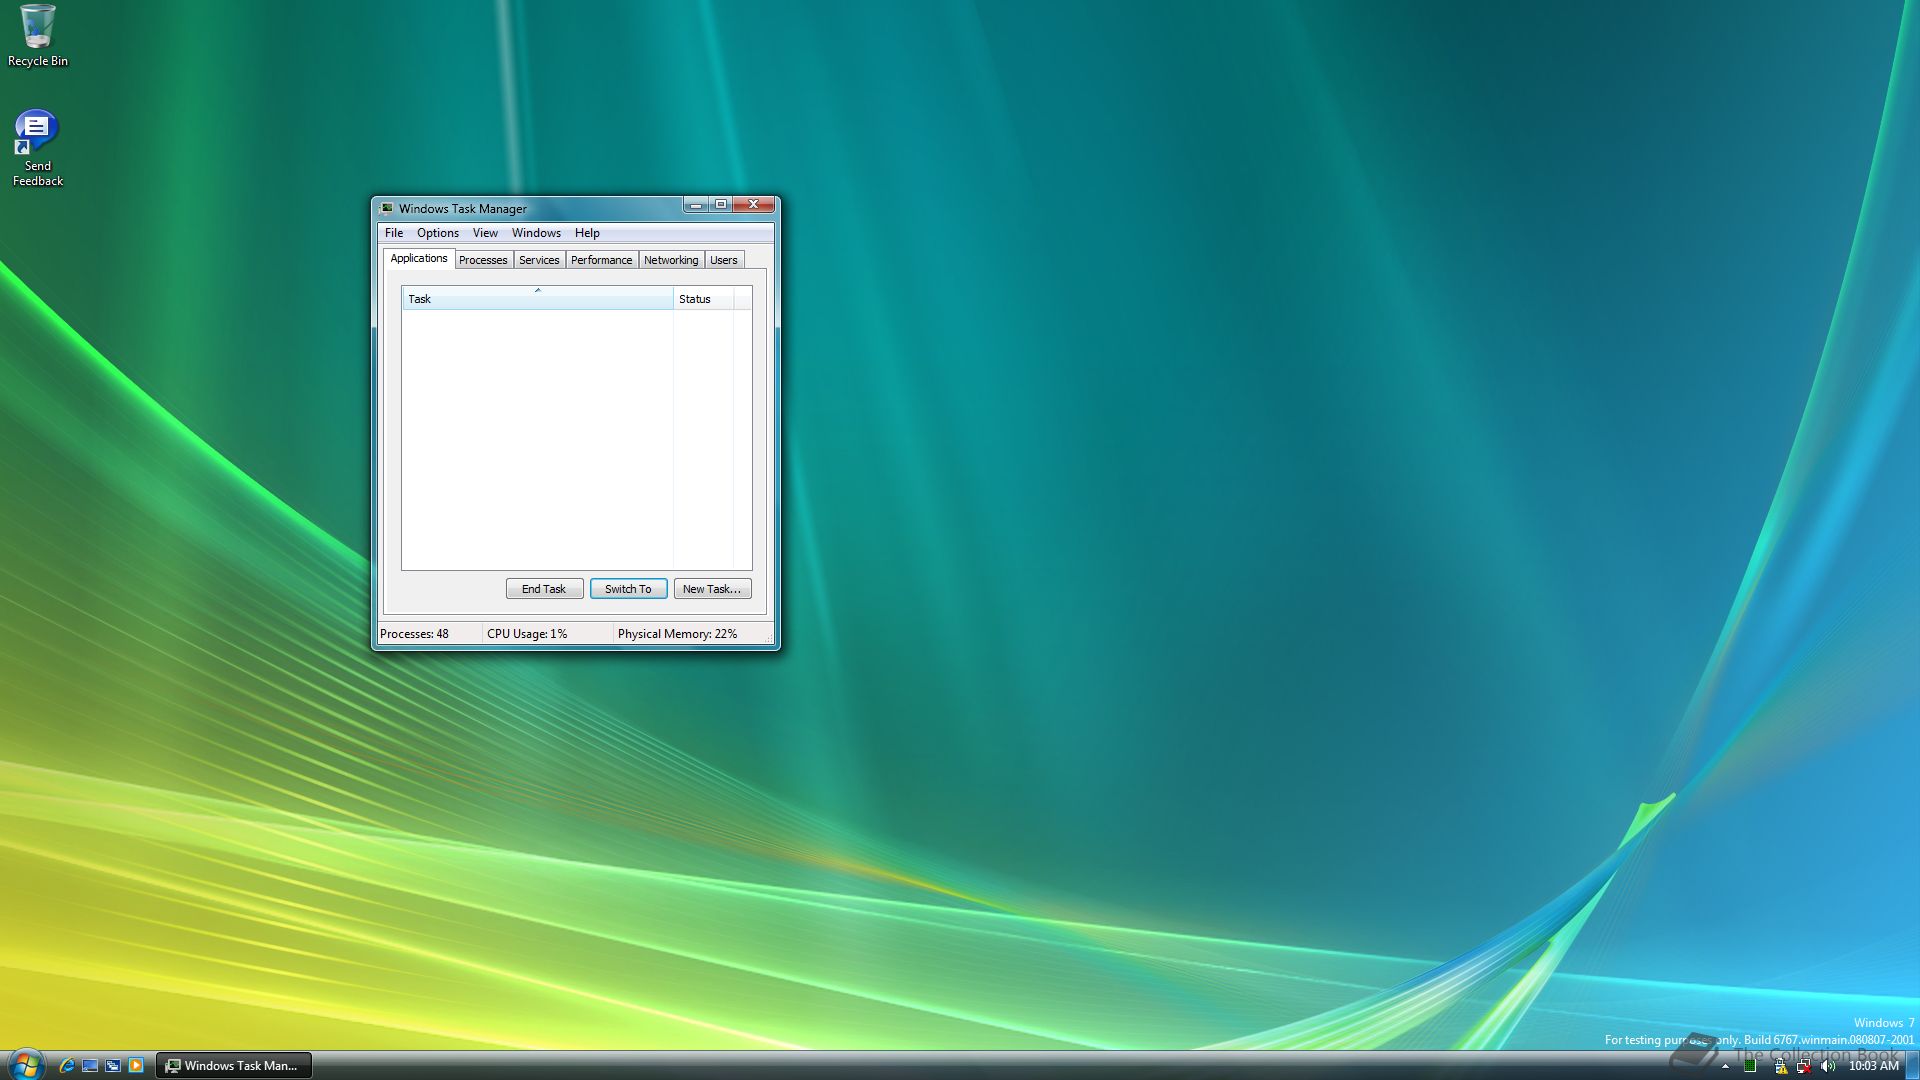Open the View menu

pos(485,233)
